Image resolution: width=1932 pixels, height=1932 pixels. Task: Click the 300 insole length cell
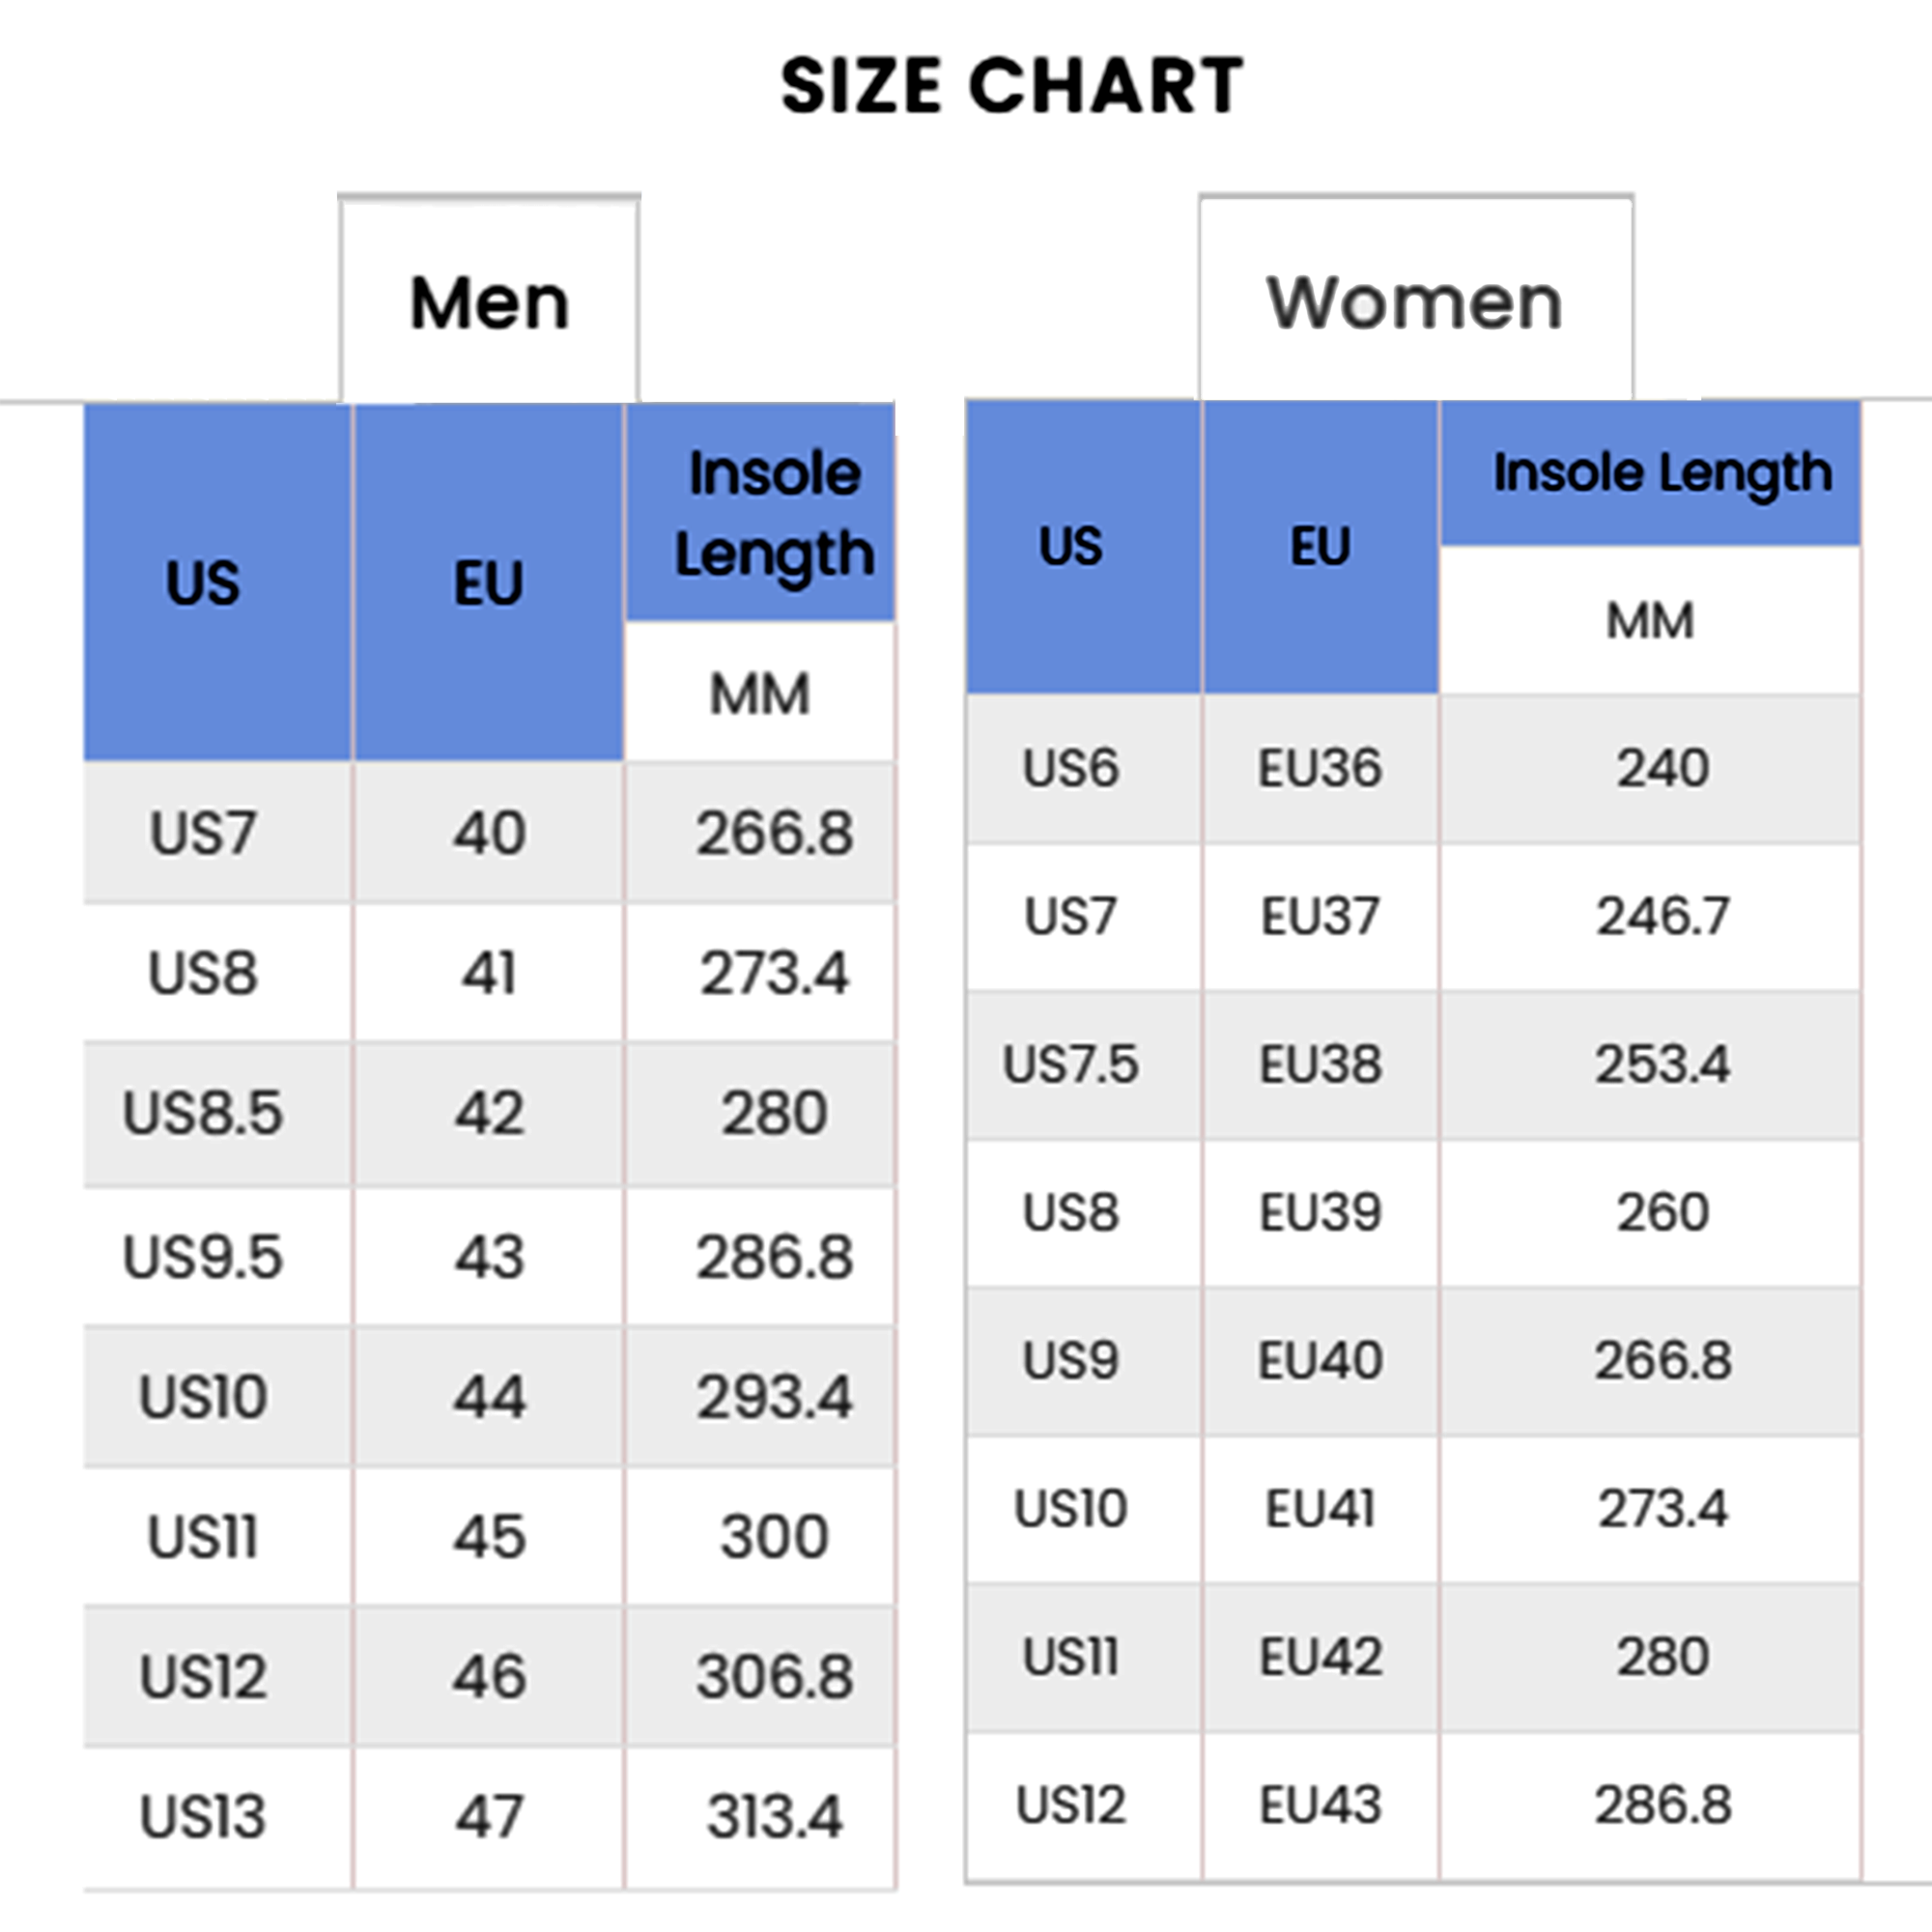click(775, 1536)
